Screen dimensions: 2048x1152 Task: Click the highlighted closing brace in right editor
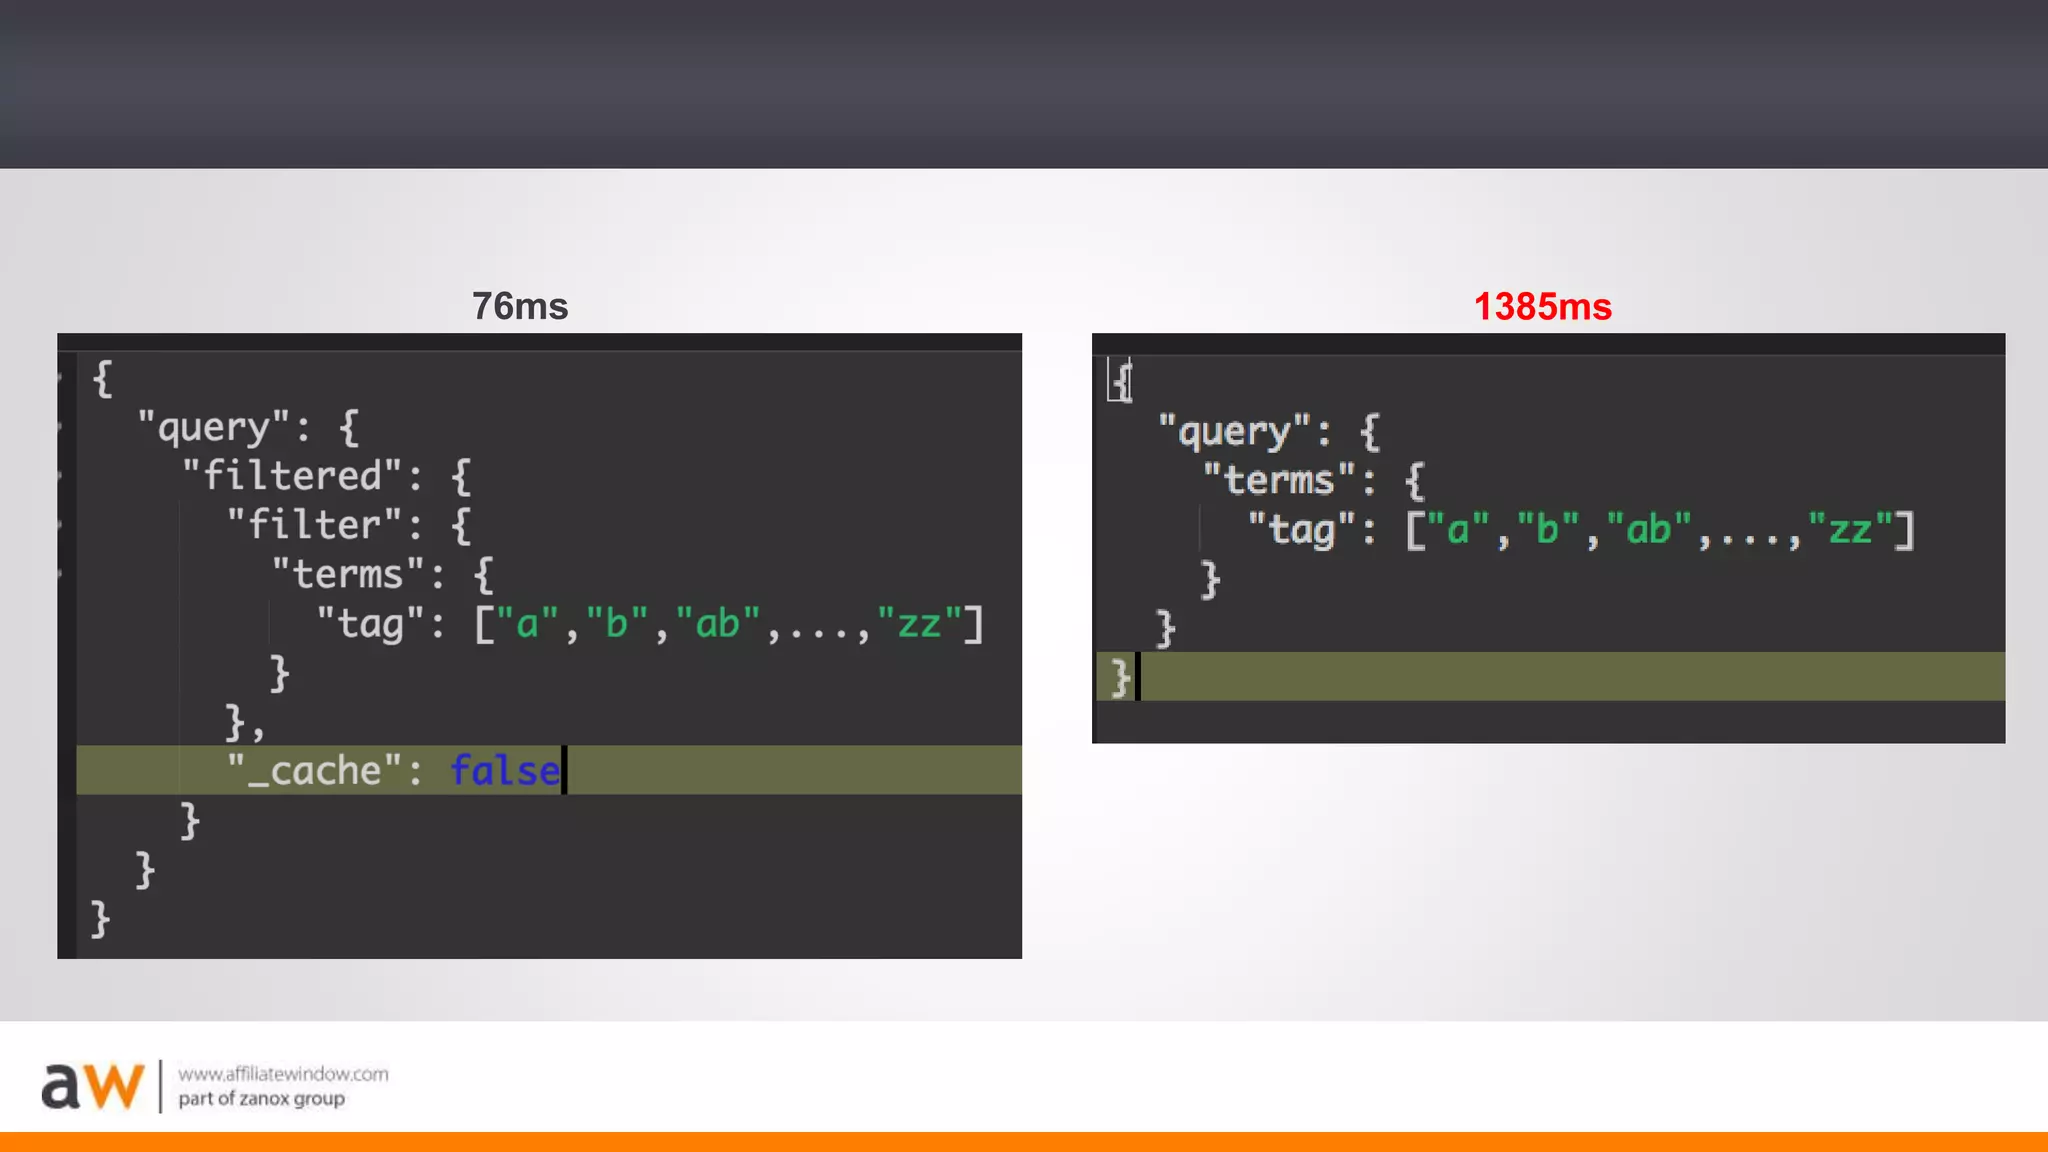[x=1120, y=677]
